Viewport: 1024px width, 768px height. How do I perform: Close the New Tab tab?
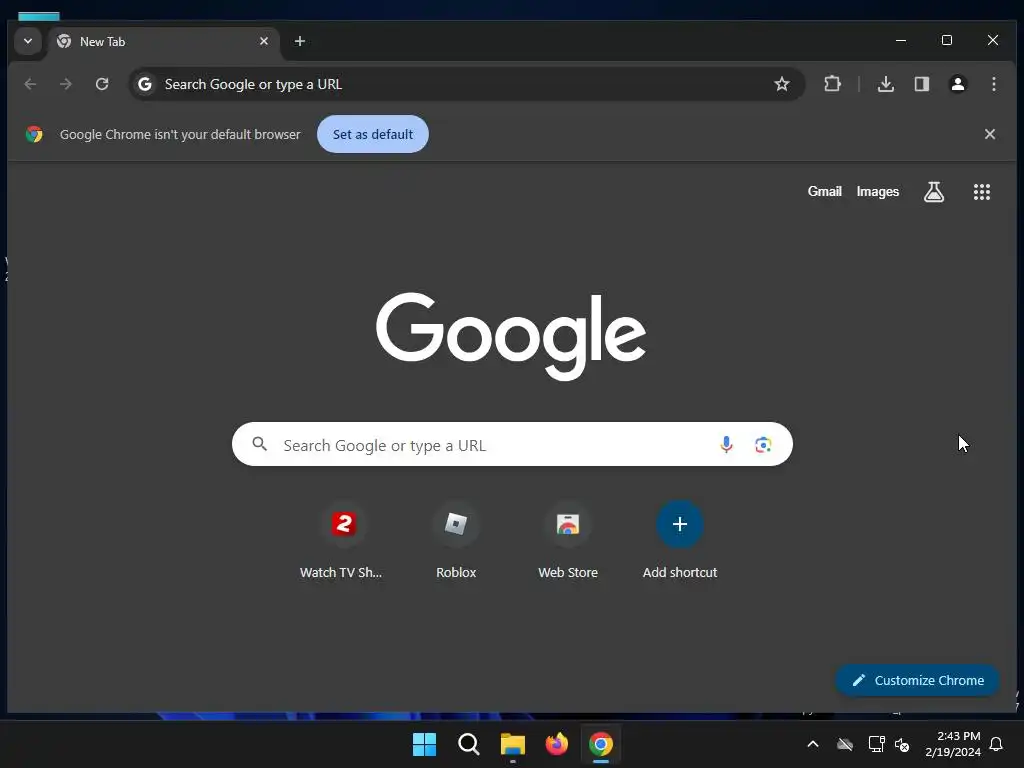click(x=264, y=41)
